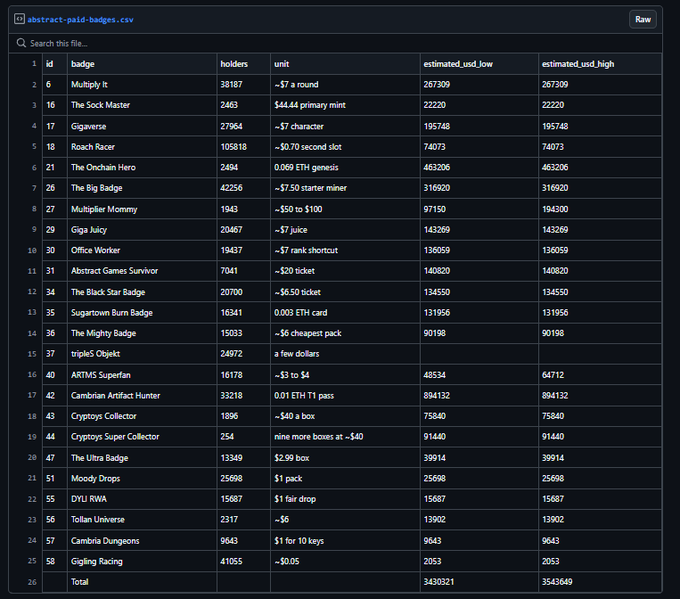This screenshot has height=599, width=680.
Task: Click the 'DYLI RWA' cell
Action: [142, 499]
